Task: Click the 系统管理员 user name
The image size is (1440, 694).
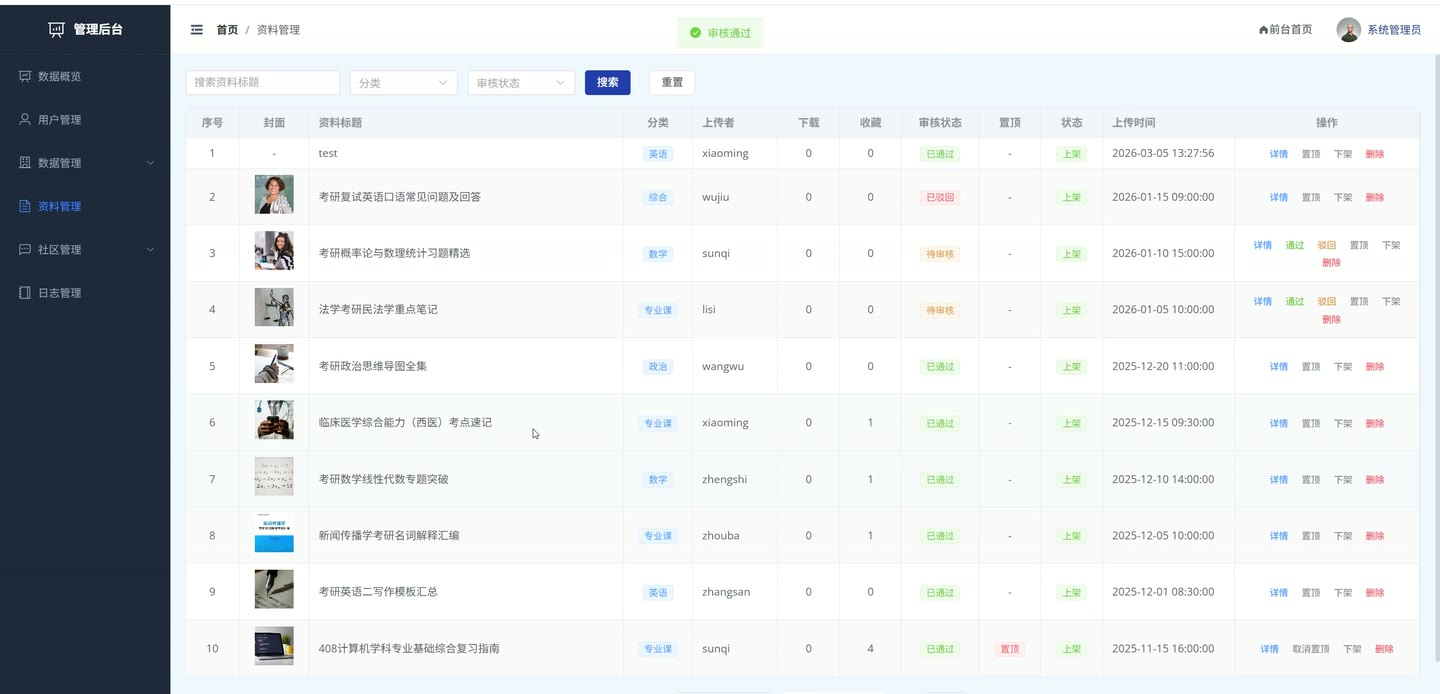Action: (1394, 30)
